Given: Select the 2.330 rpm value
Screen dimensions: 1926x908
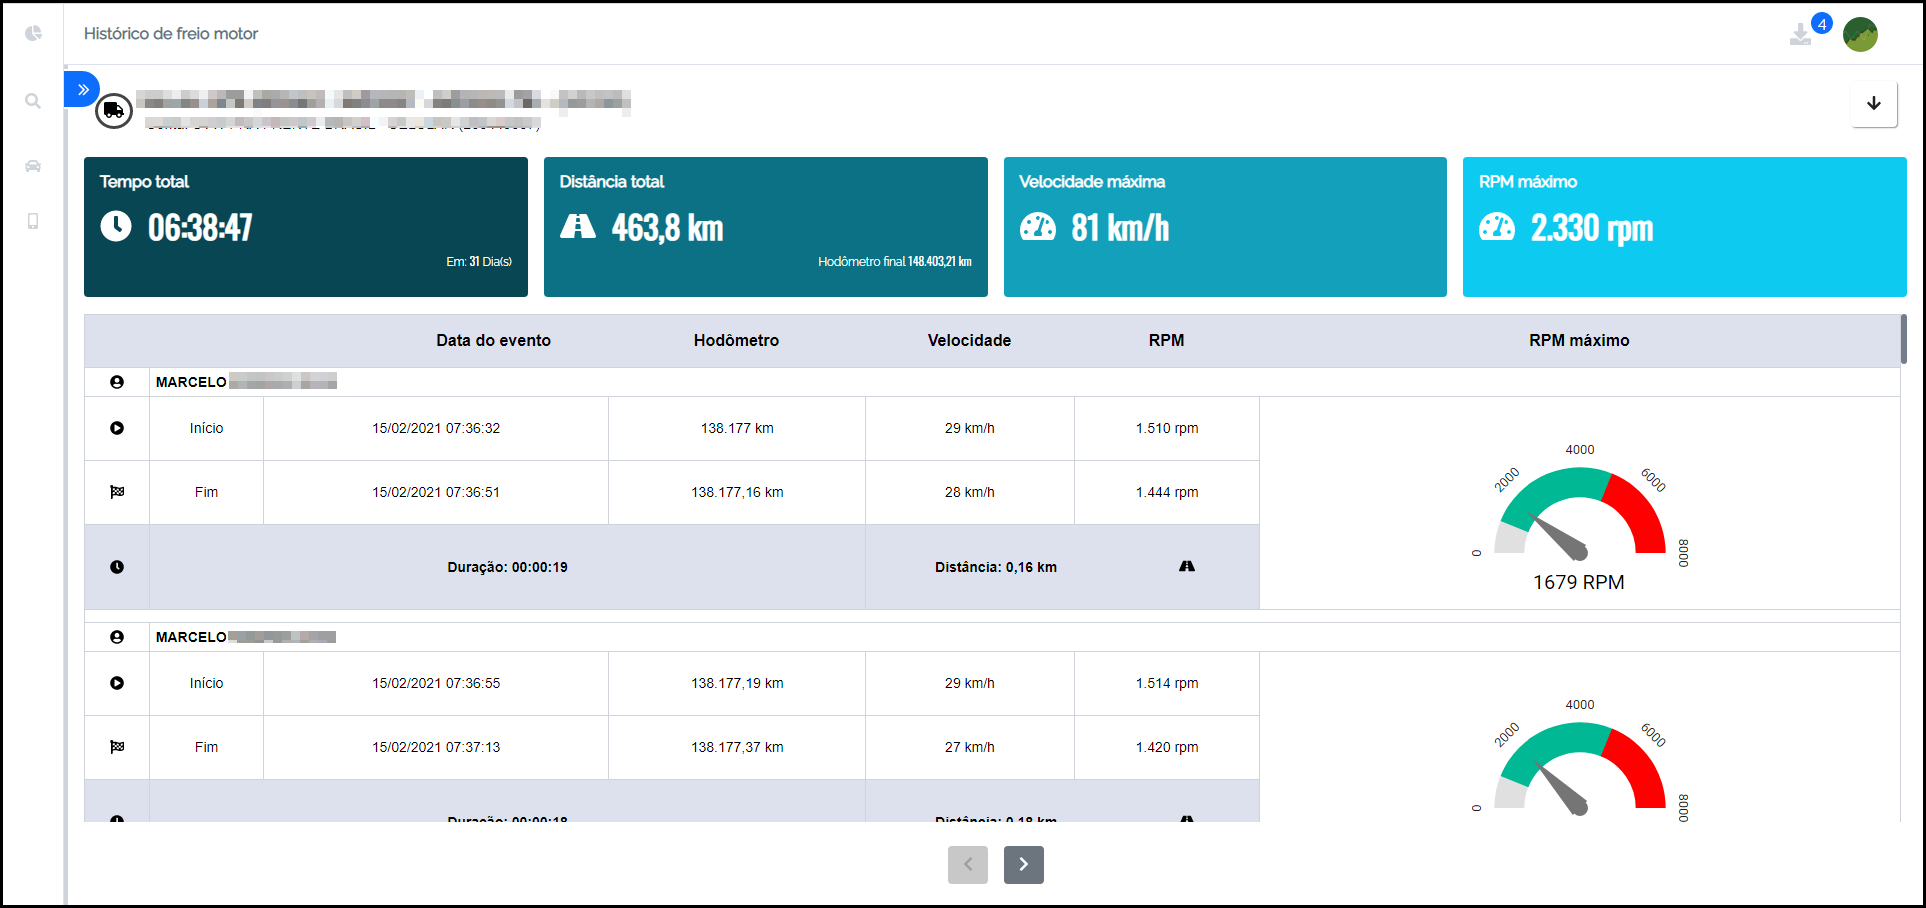Looking at the screenshot, I should point(1592,228).
